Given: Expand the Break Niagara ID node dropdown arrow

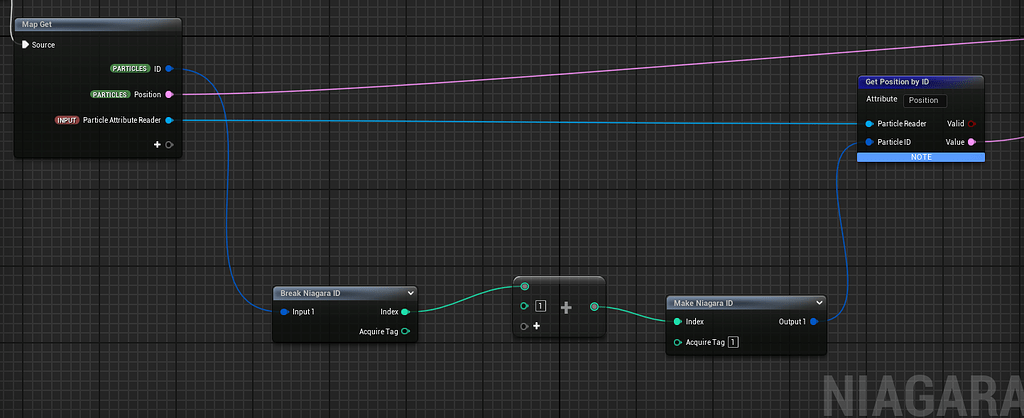Looking at the screenshot, I should click(411, 293).
